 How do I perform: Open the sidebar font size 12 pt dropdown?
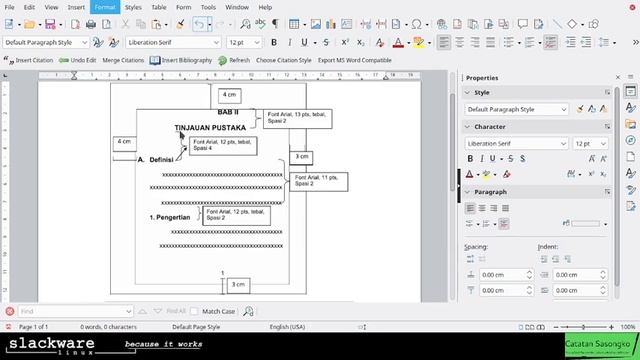coord(603,144)
